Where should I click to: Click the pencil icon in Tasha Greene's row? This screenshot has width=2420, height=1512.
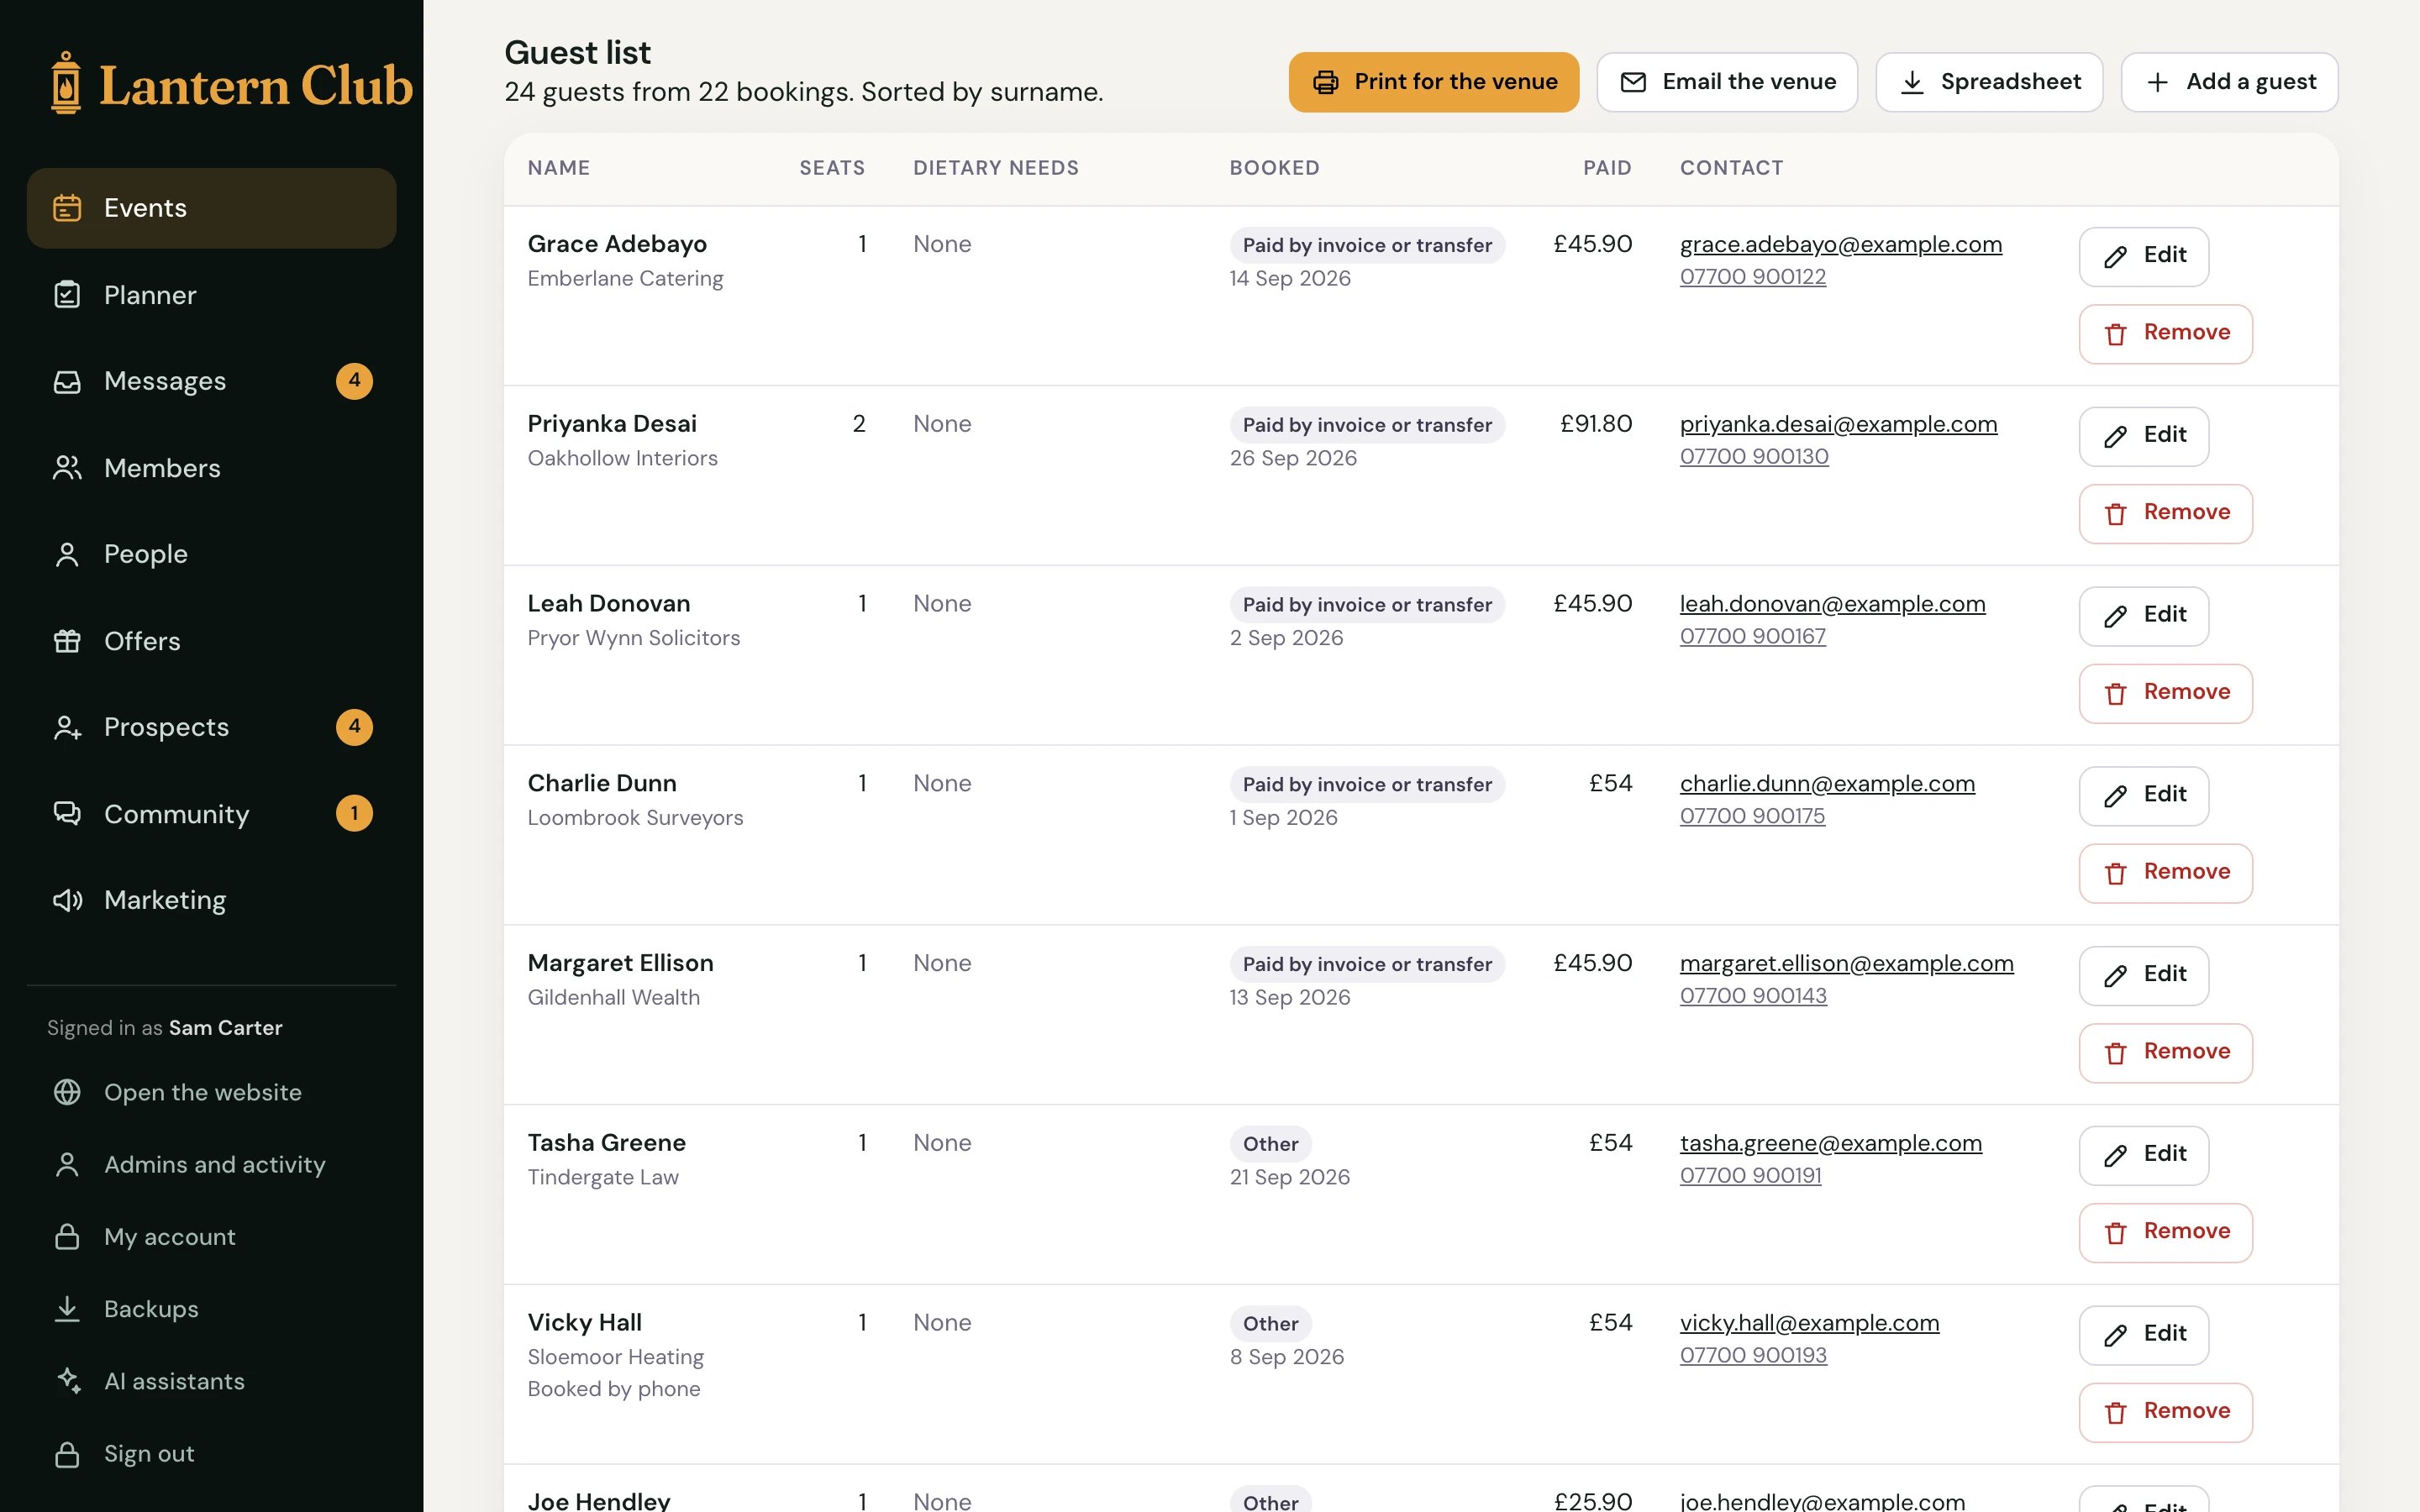[2115, 1156]
